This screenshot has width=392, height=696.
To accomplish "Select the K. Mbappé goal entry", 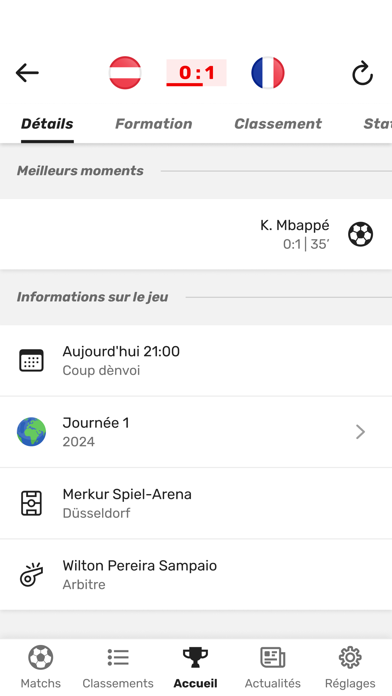I will click(x=196, y=234).
